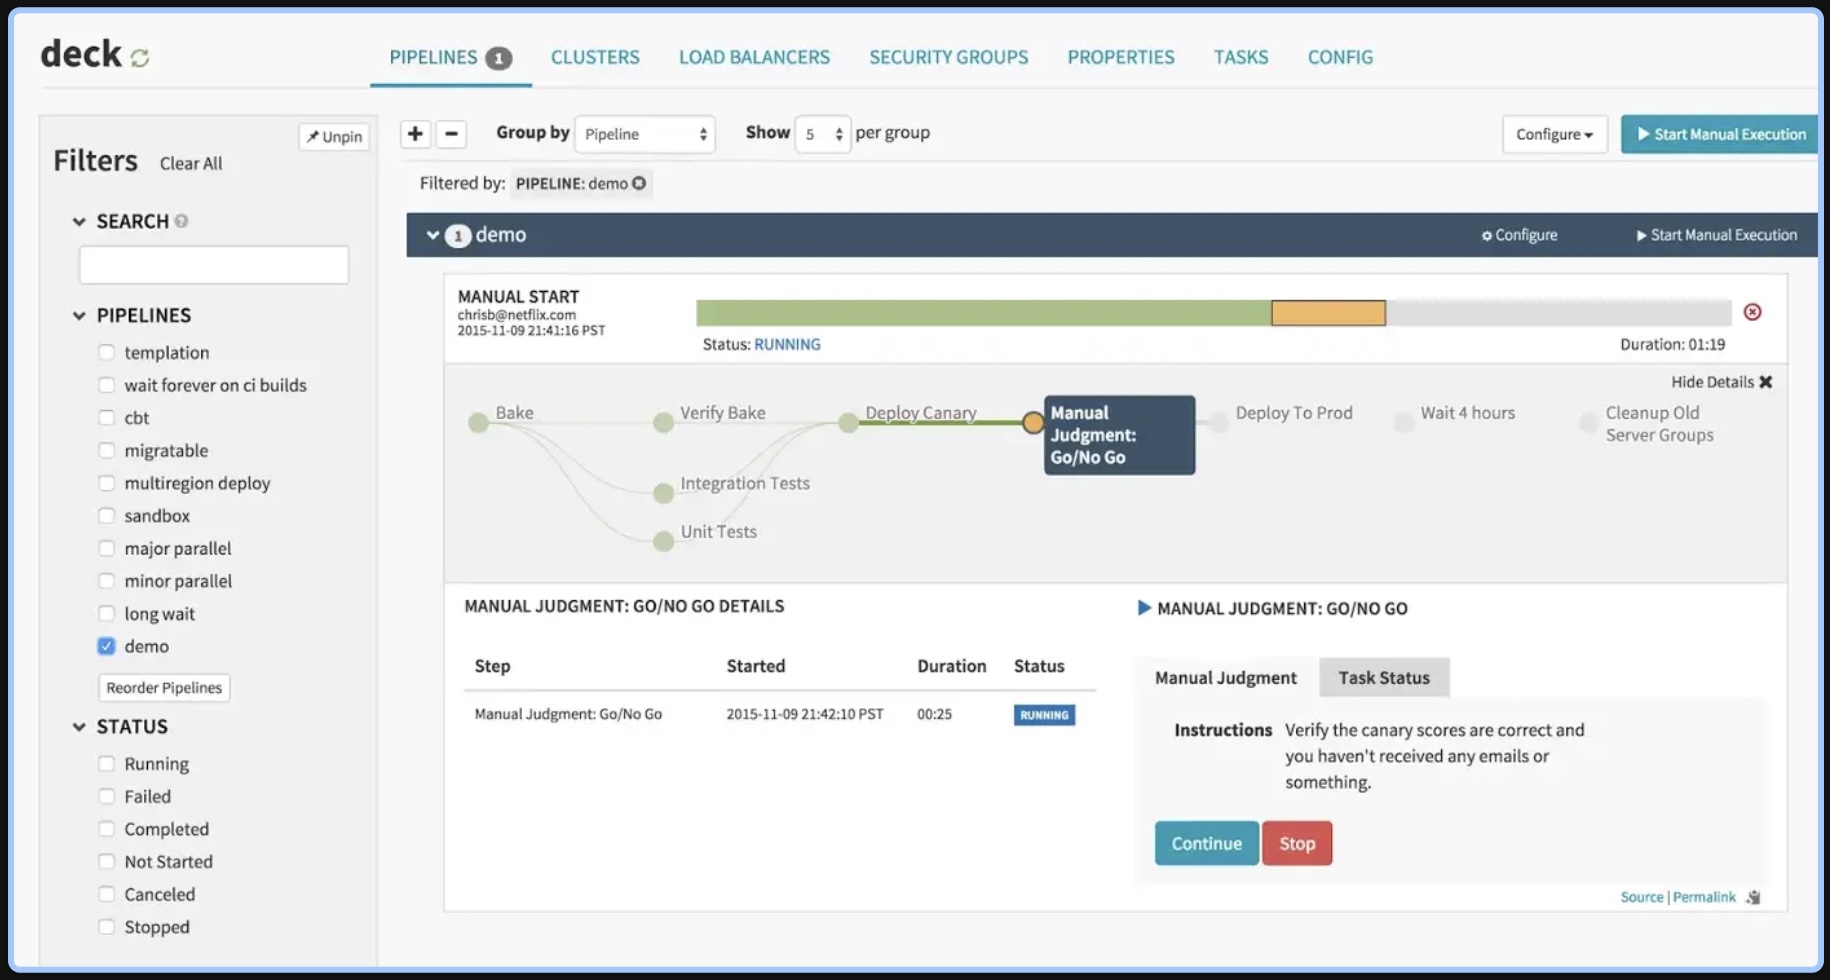Open the CONFIG tab
Screen dimensions: 1830x980
tap(1340, 58)
